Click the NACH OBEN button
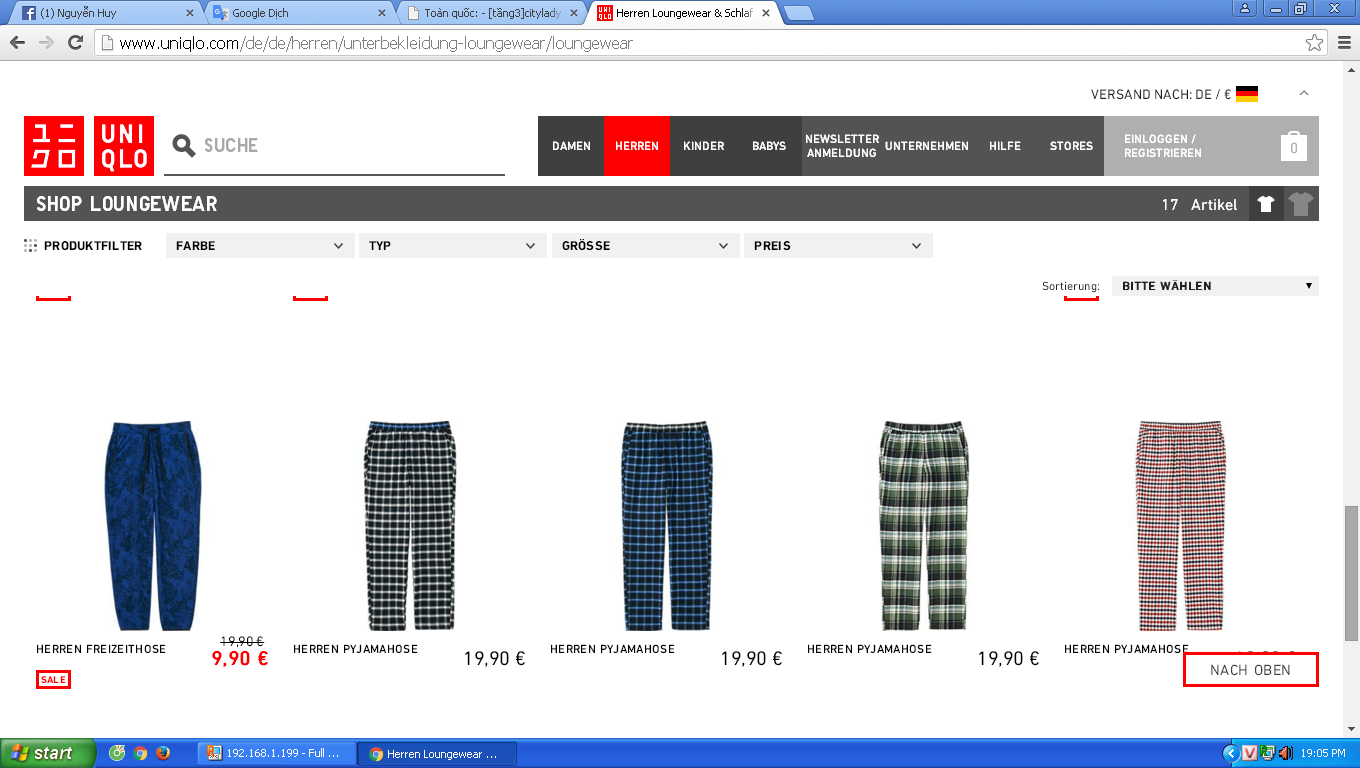The height and width of the screenshot is (768, 1360). point(1250,670)
